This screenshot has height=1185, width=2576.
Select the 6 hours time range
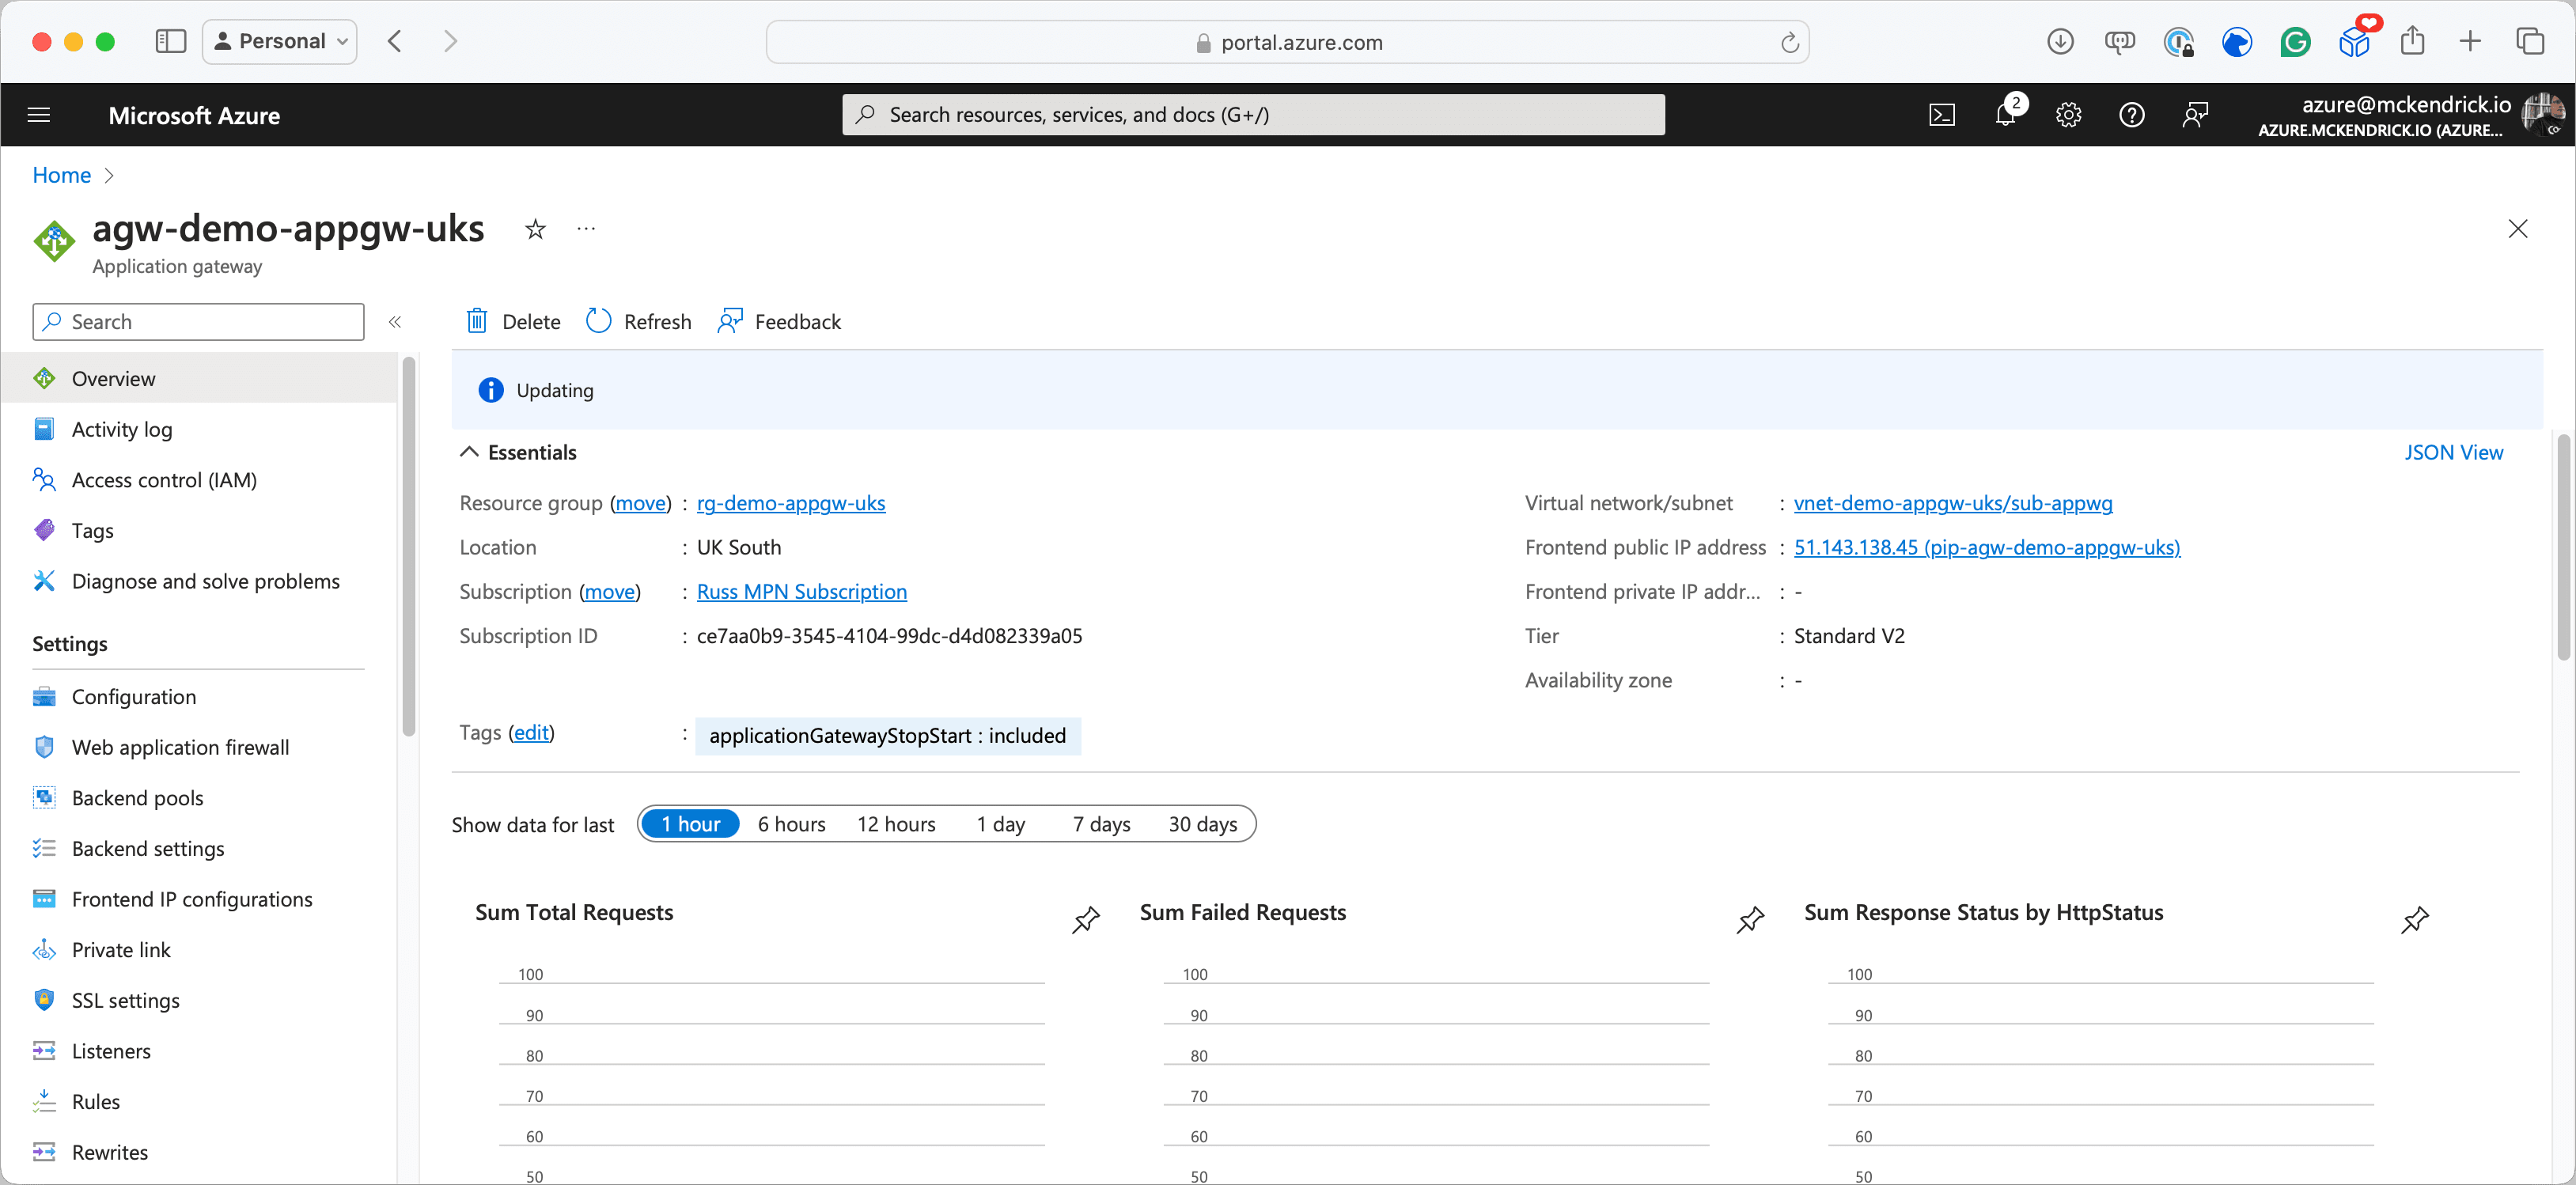click(x=791, y=824)
